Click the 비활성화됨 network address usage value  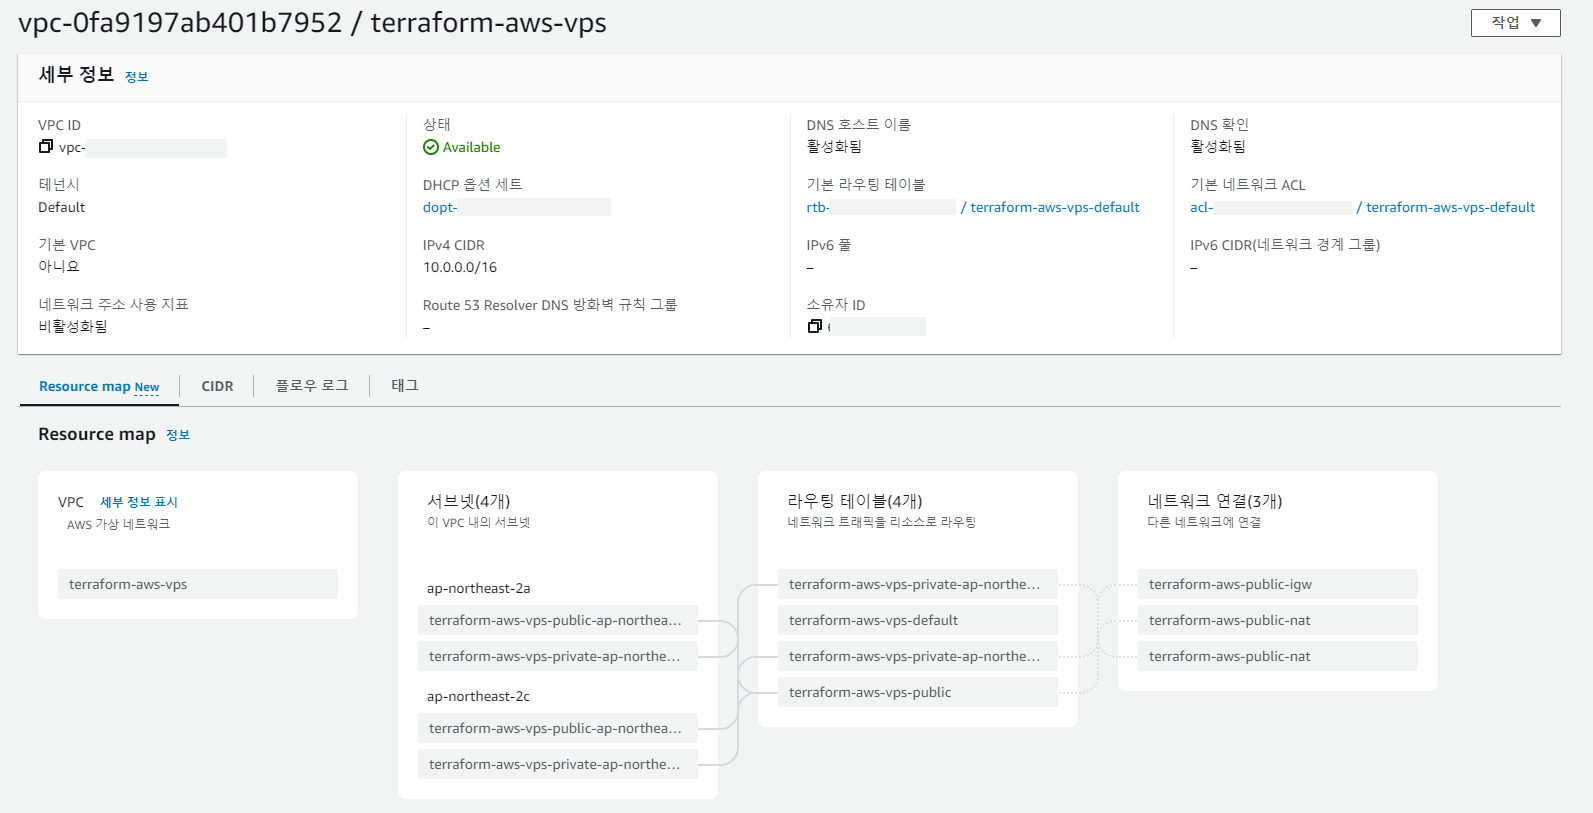point(73,327)
